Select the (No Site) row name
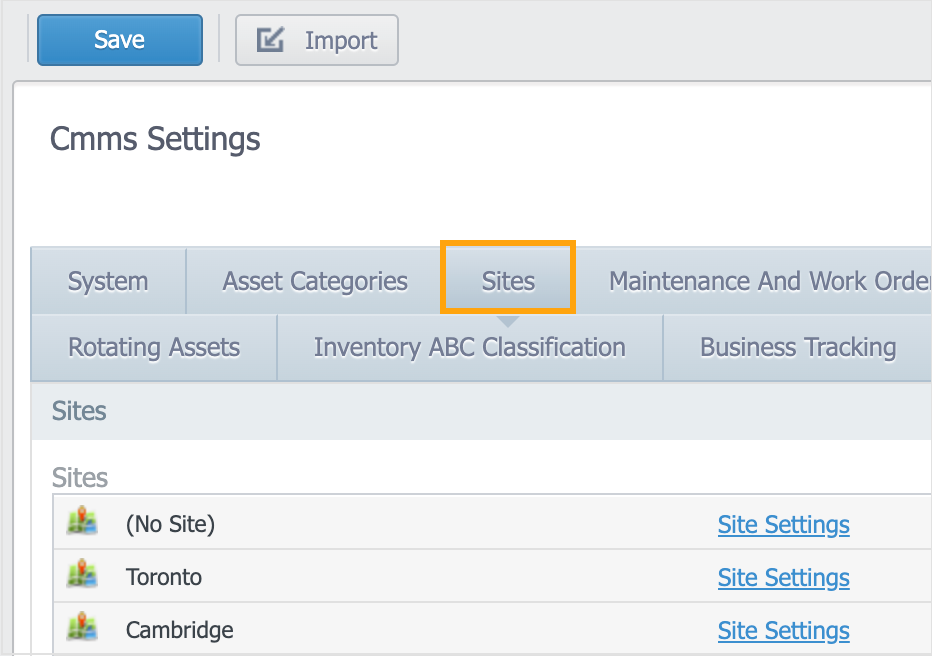The height and width of the screenshot is (656, 932). coord(170,523)
